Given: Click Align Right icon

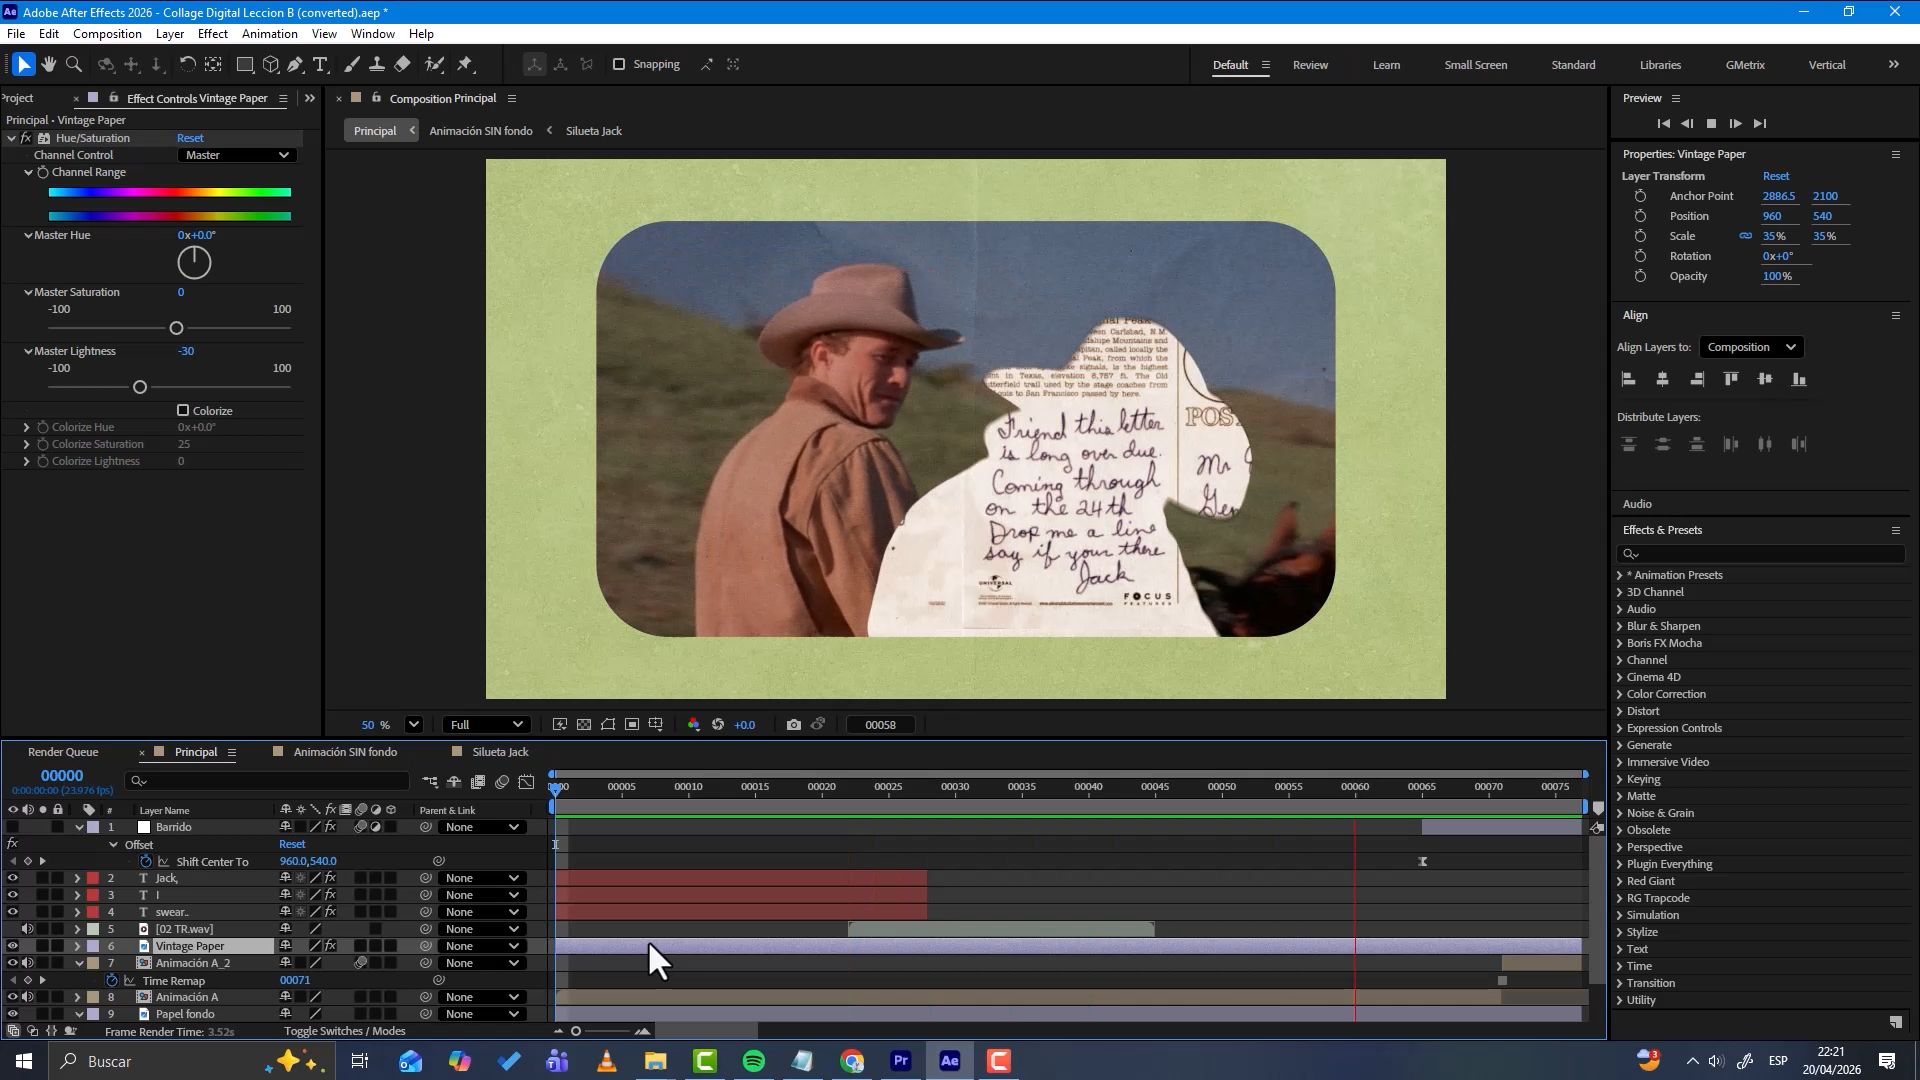Looking at the screenshot, I should pos(1697,379).
